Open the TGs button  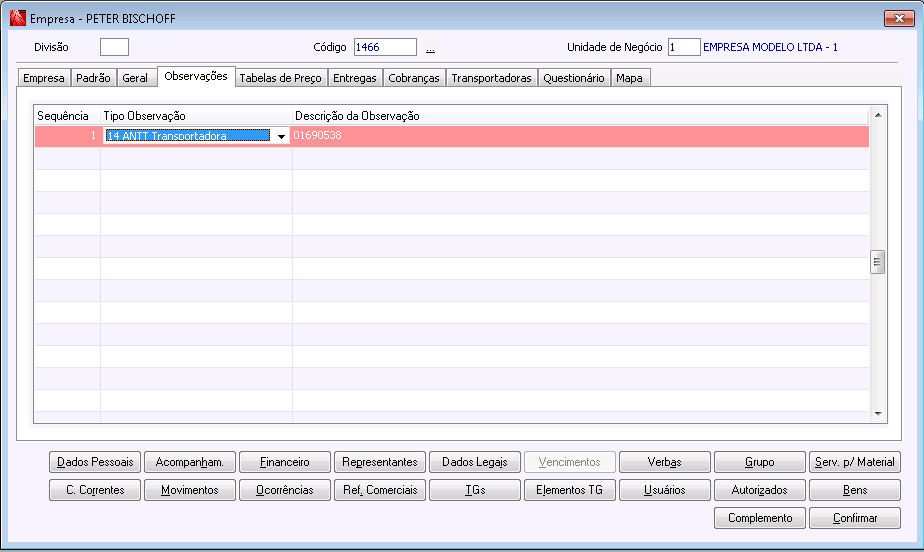[x=475, y=490]
